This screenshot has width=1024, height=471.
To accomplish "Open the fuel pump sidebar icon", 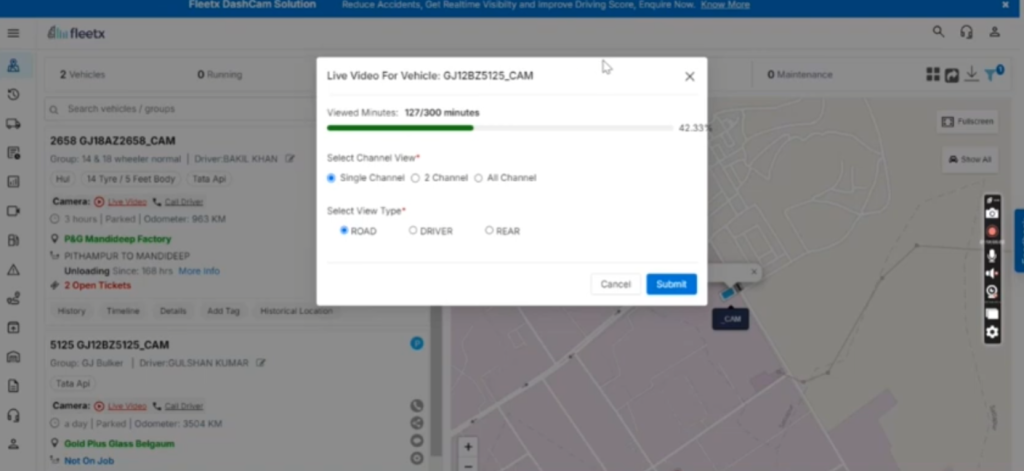I will [13, 240].
